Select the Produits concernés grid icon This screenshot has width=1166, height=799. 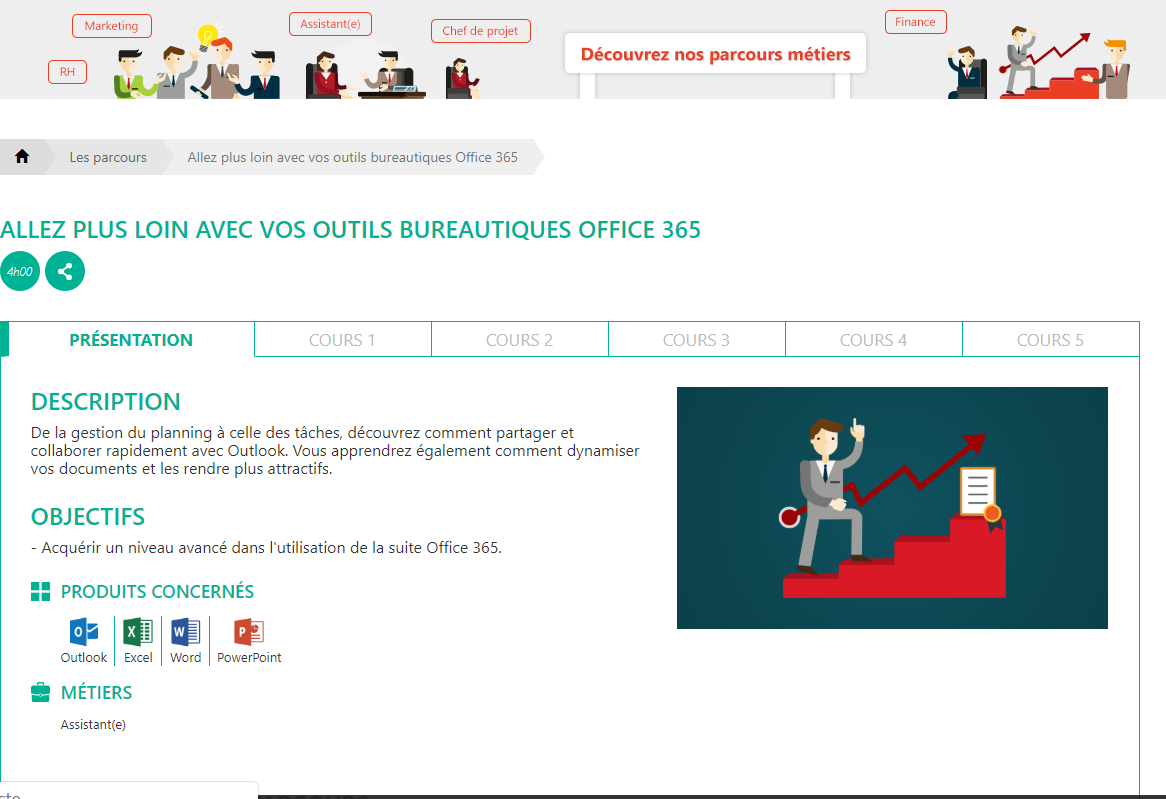click(40, 591)
